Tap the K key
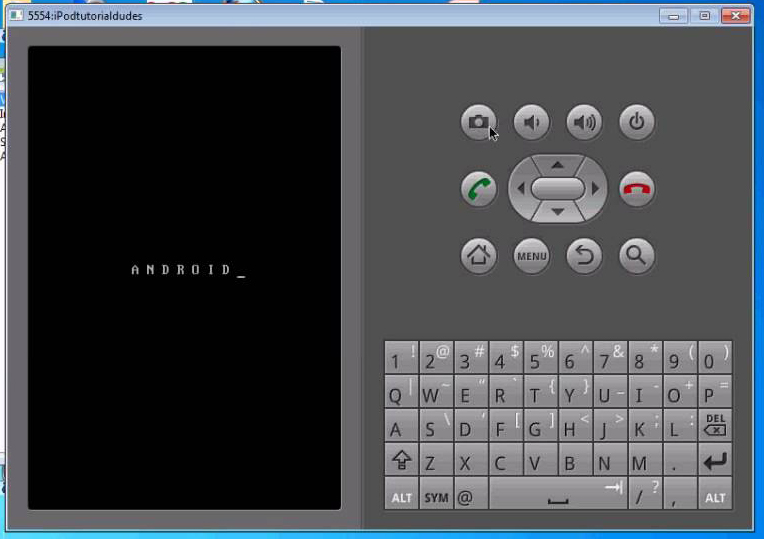This screenshot has height=539, width=764. click(x=645, y=425)
